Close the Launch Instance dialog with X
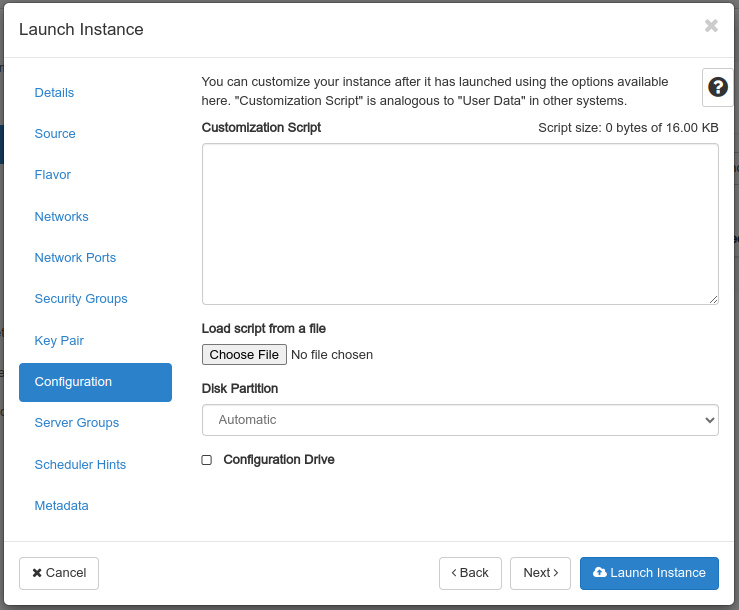 (711, 25)
